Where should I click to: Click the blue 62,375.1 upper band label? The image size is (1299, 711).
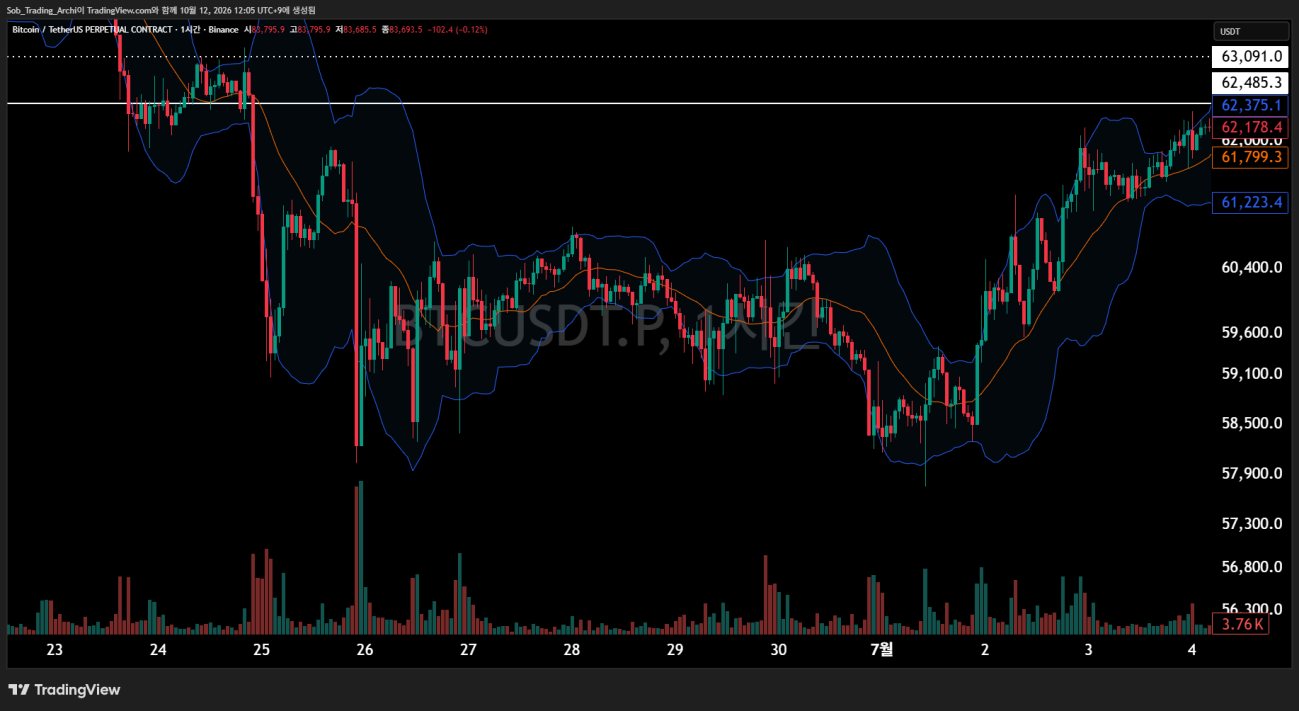click(x=1251, y=105)
